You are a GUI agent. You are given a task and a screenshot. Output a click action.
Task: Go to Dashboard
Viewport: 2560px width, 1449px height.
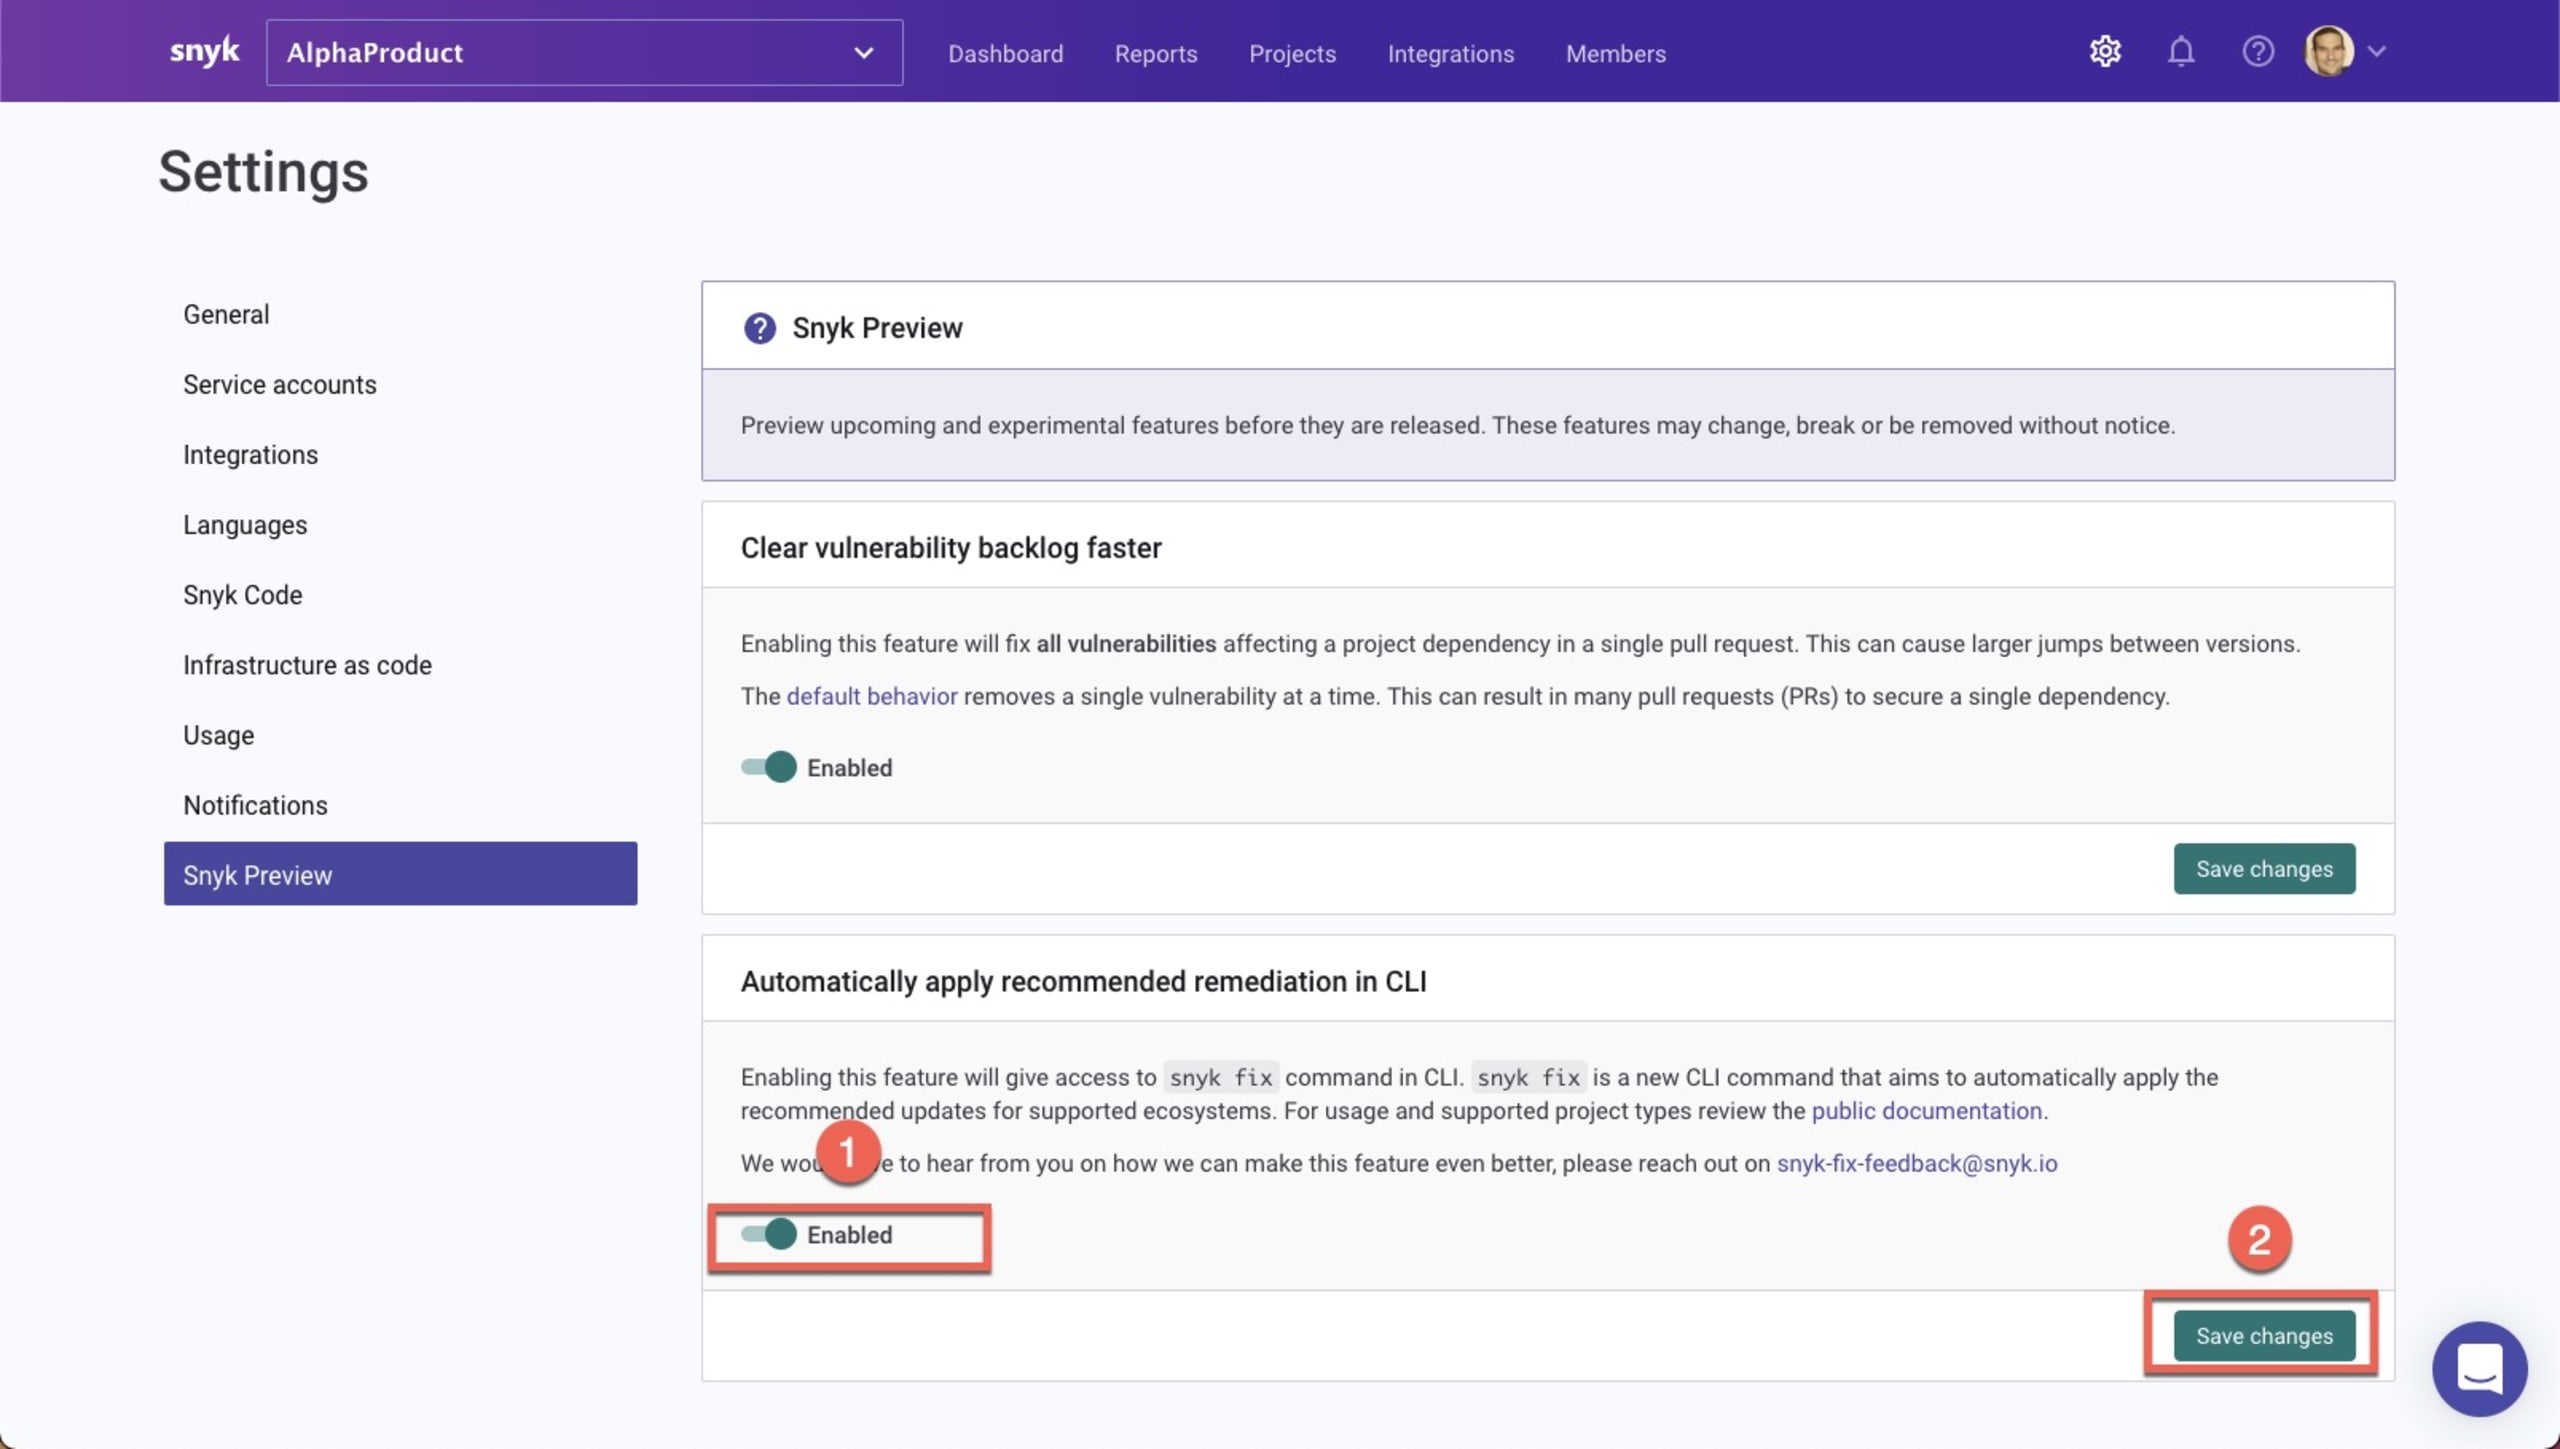(1005, 54)
